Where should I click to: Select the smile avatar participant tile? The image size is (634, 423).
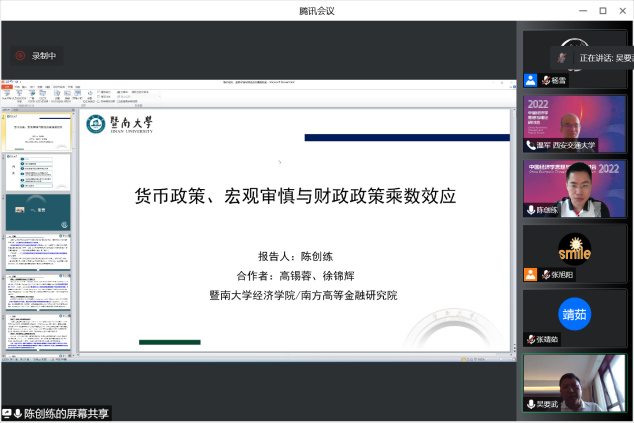574,250
